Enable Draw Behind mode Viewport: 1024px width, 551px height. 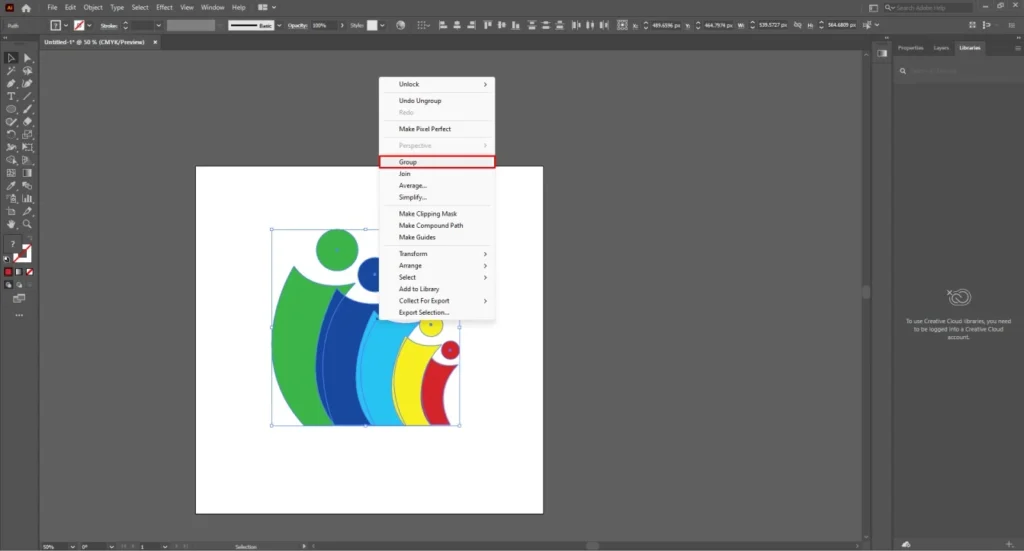tap(19, 285)
